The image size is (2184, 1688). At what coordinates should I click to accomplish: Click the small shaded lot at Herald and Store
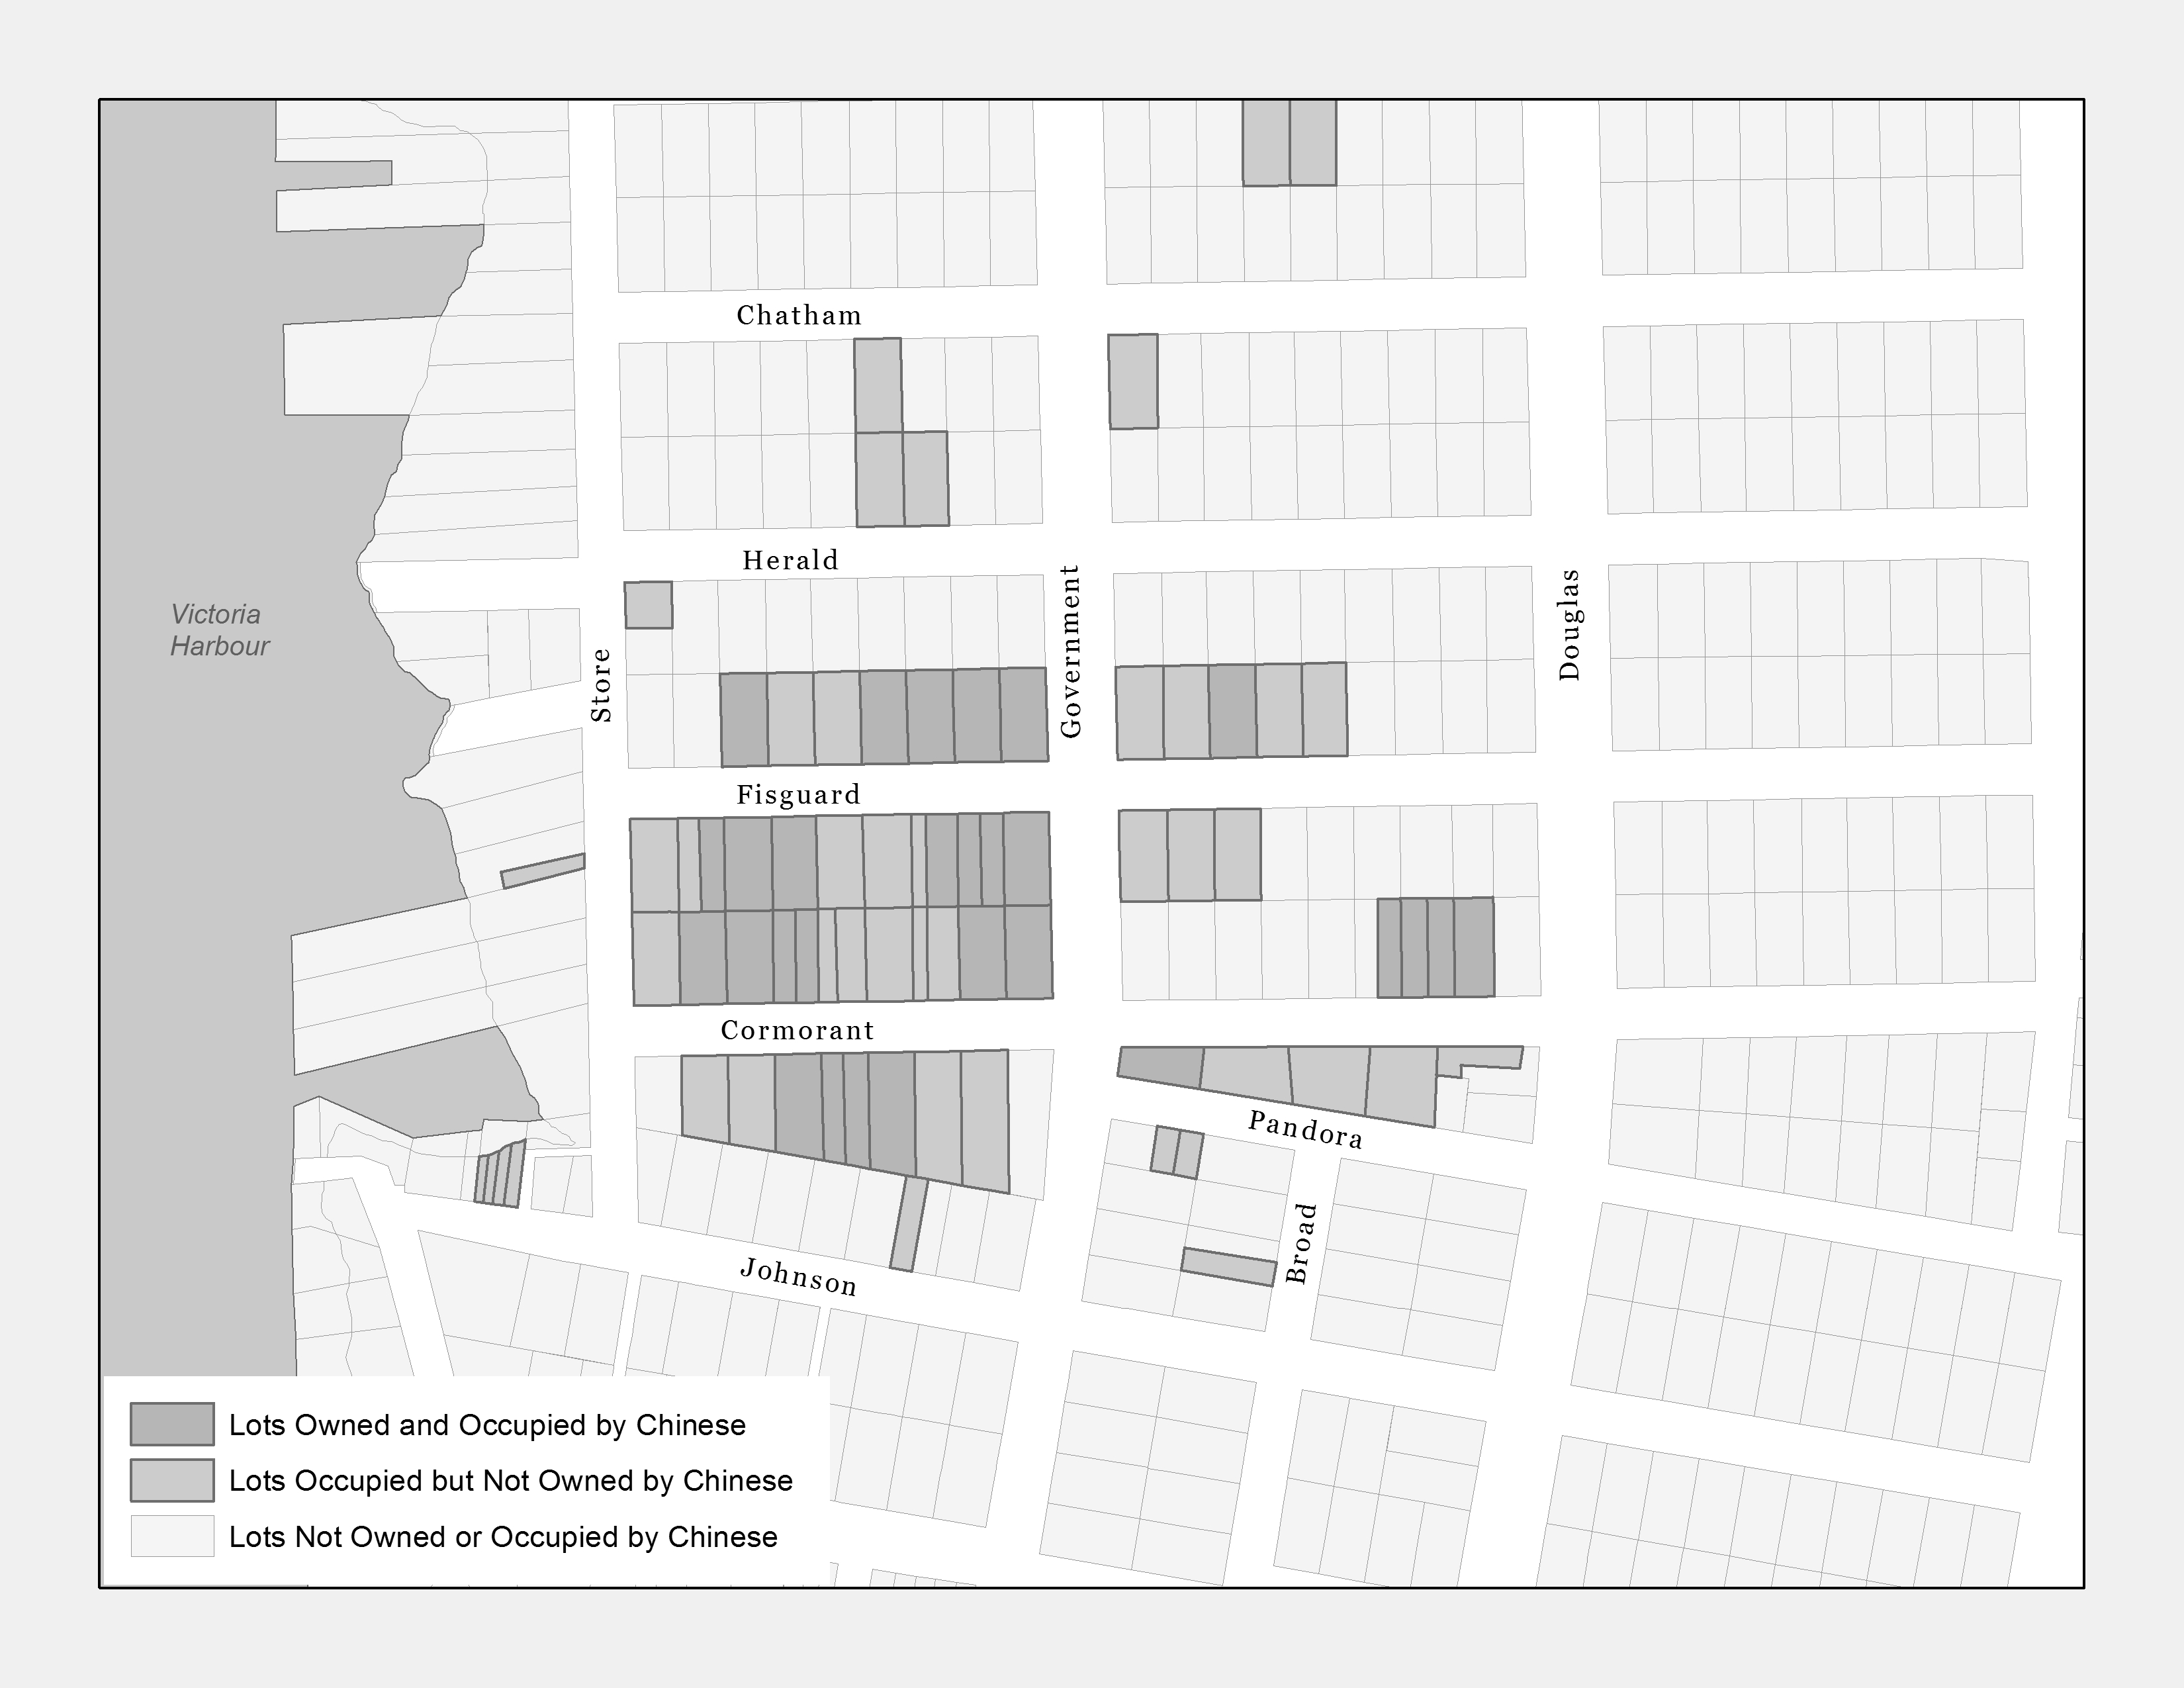[648, 605]
